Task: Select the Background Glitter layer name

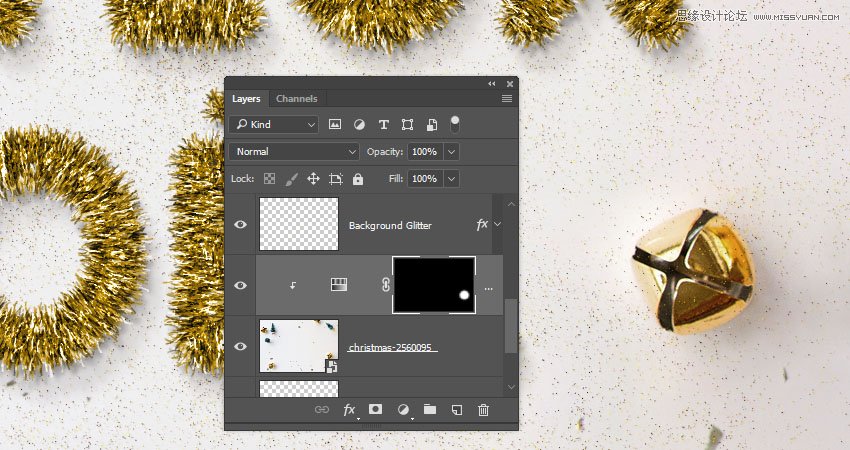Action: (x=390, y=226)
